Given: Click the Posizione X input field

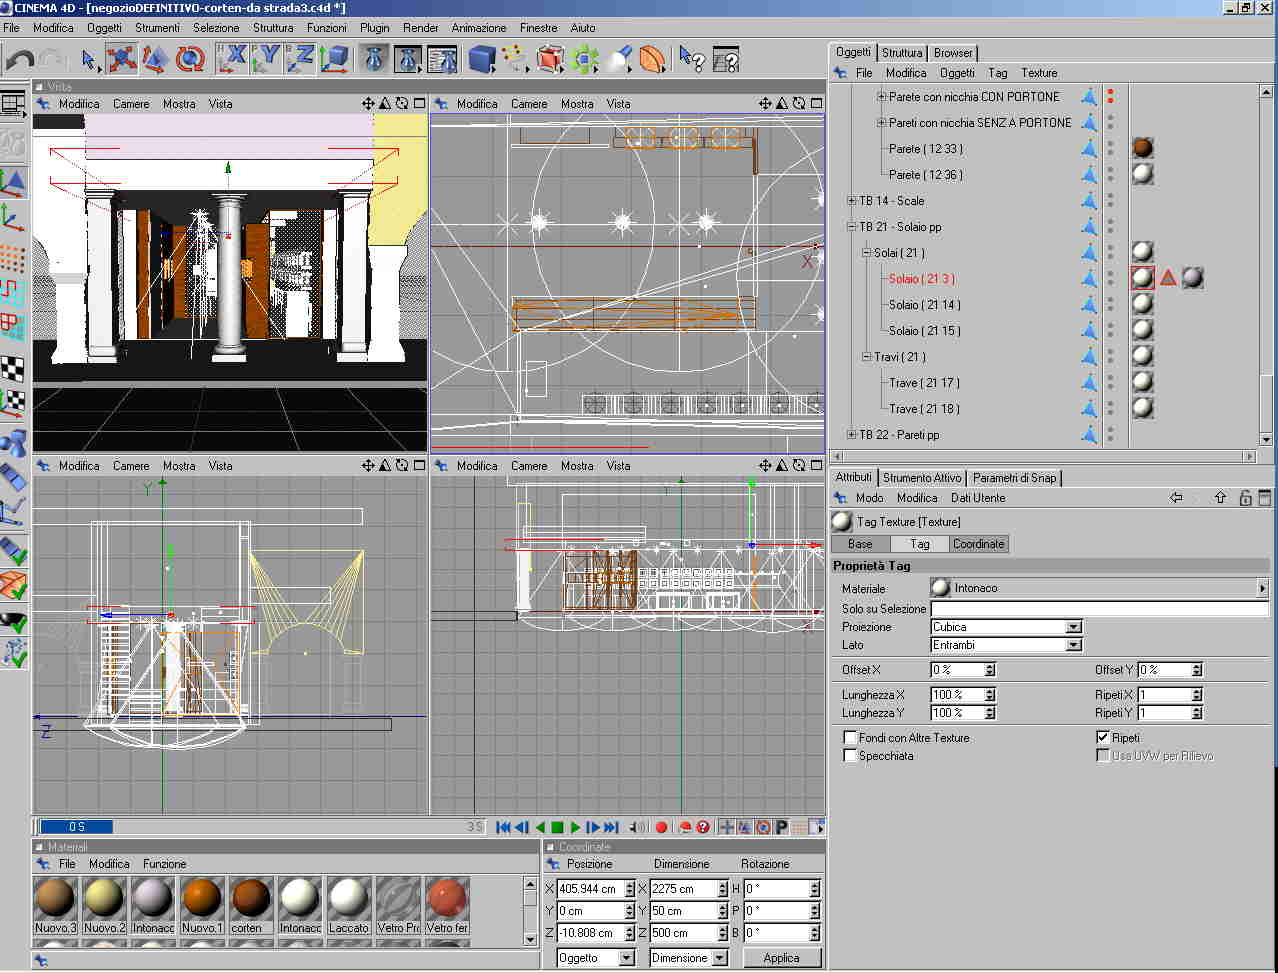Looking at the screenshot, I should 589,889.
